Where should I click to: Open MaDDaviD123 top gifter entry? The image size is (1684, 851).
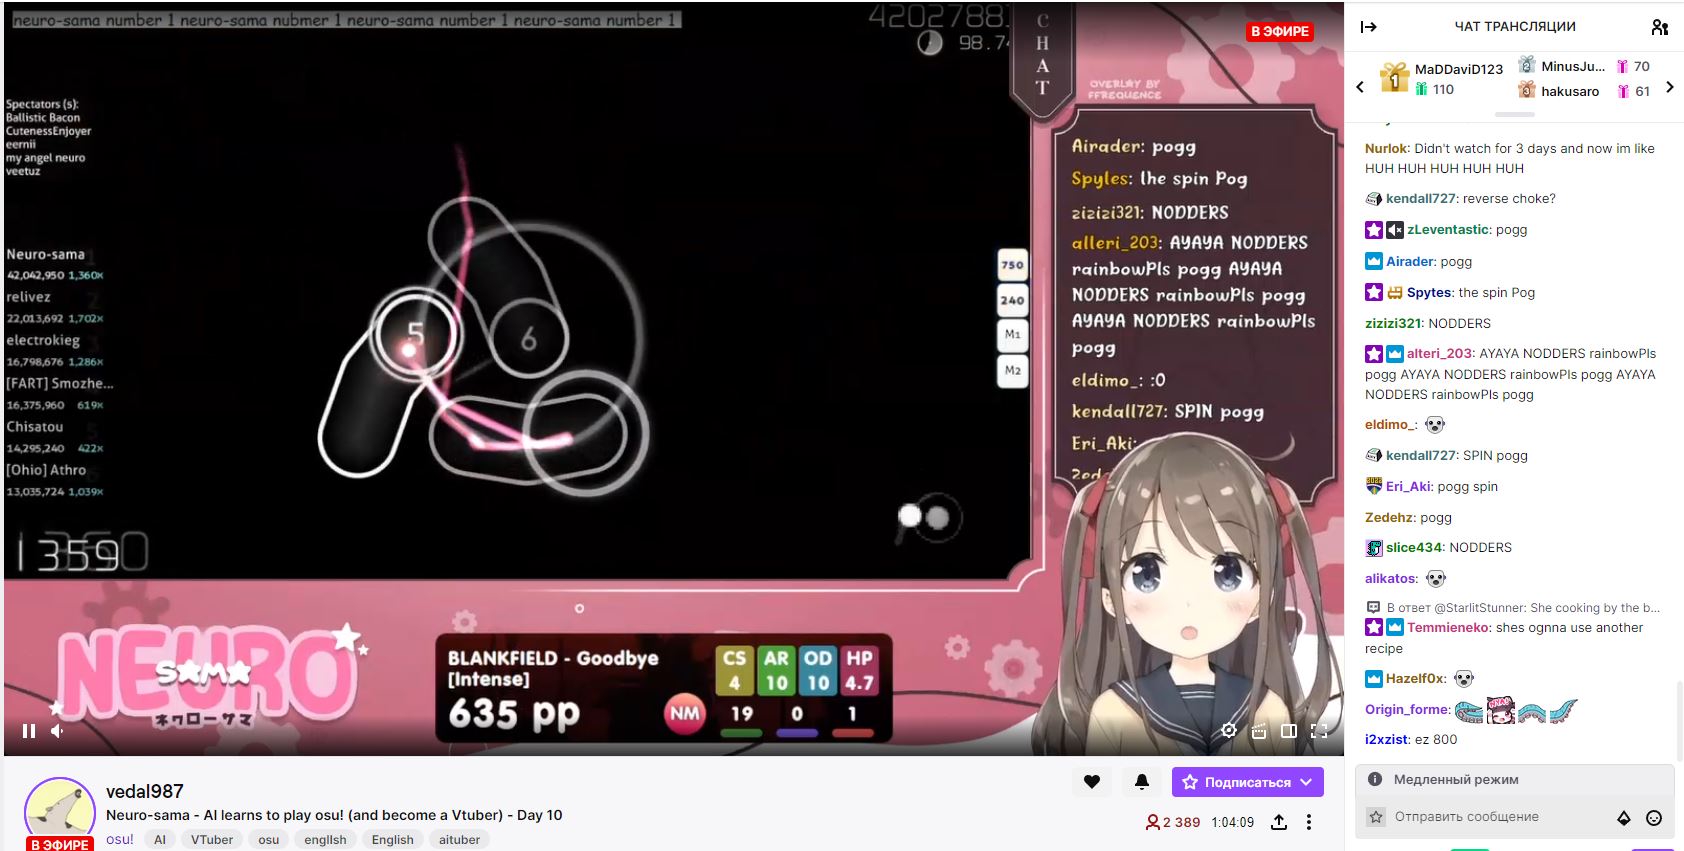pyautogui.click(x=1442, y=78)
